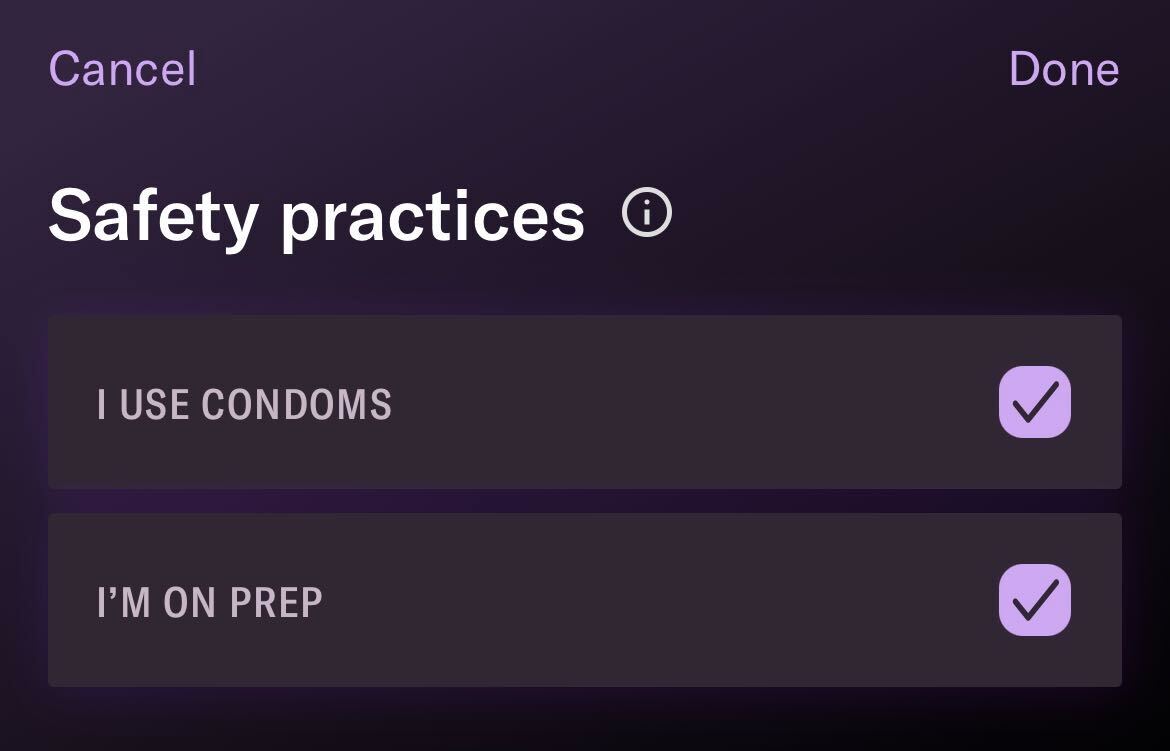Save safety practices with the Done link
Screen dimensions: 1170x751
tap(1063, 69)
